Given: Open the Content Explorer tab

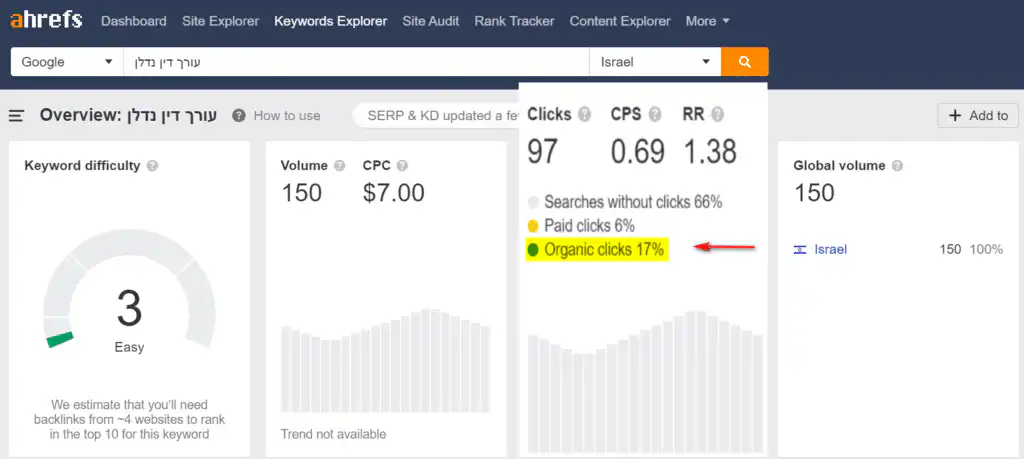Looking at the screenshot, I should tap(621, 21).
